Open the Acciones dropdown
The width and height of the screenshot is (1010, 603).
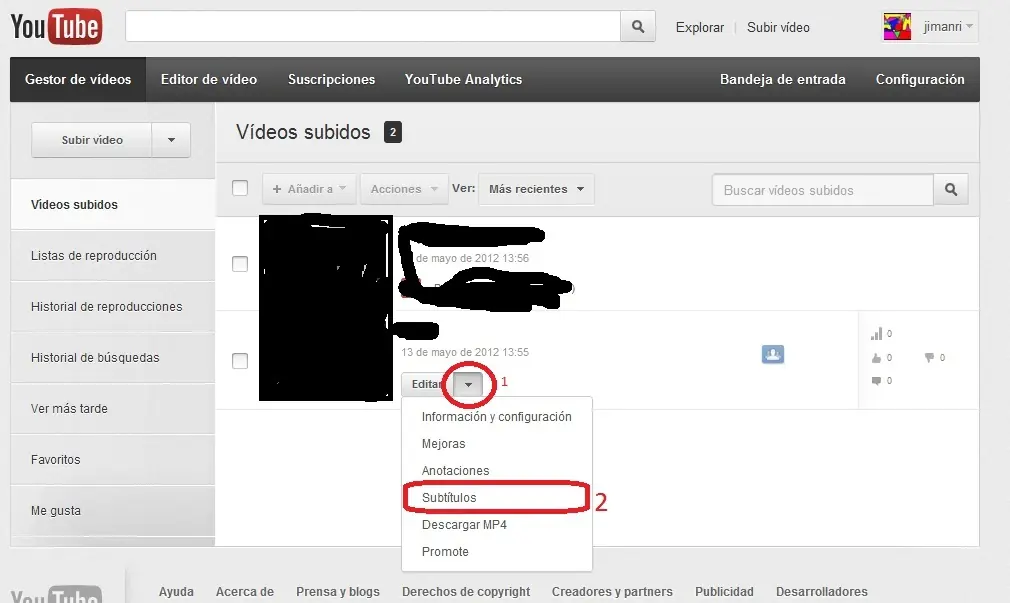pos(404,189)
